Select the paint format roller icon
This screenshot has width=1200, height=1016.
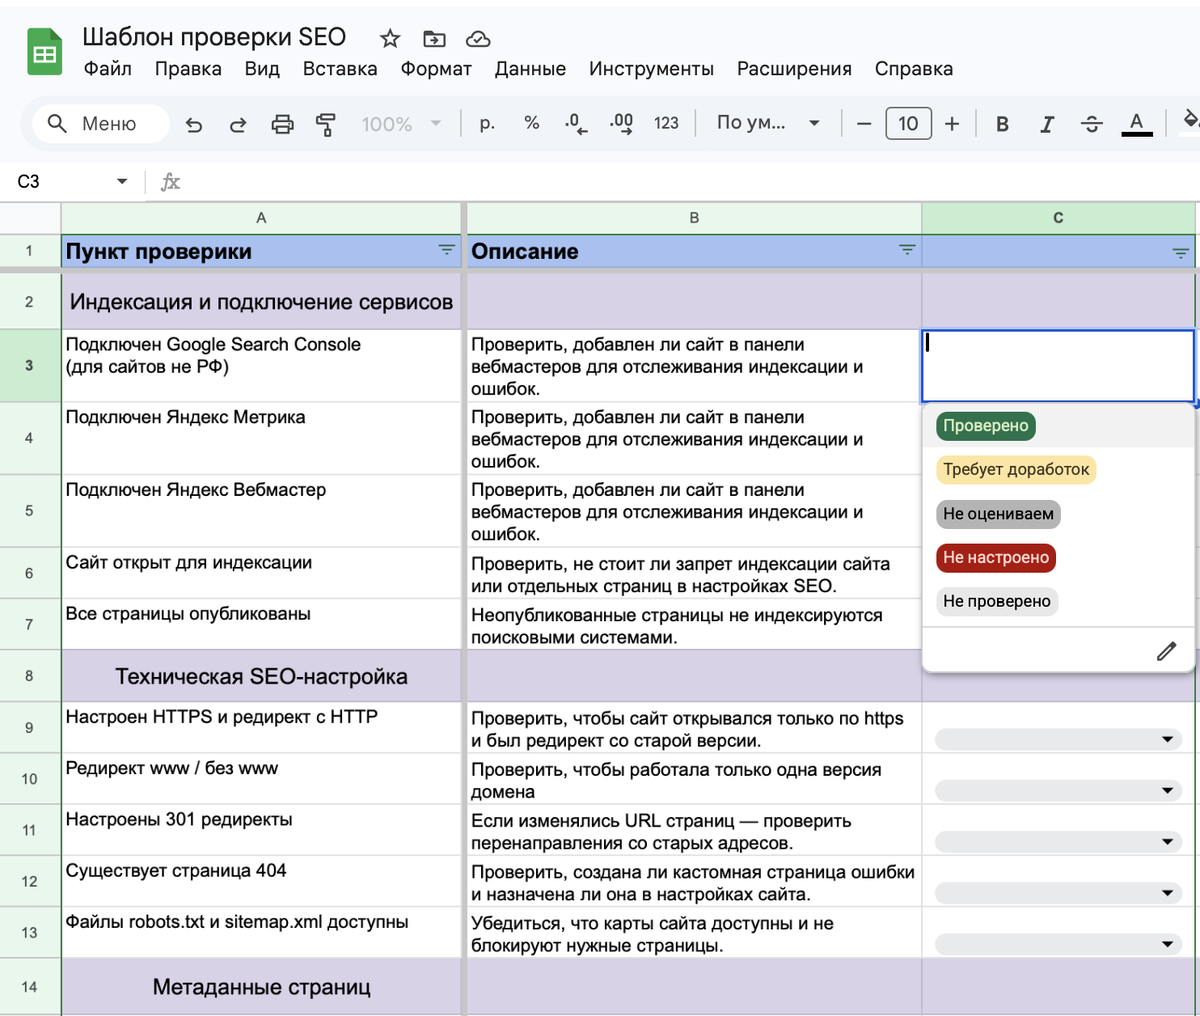pos(326,124)
